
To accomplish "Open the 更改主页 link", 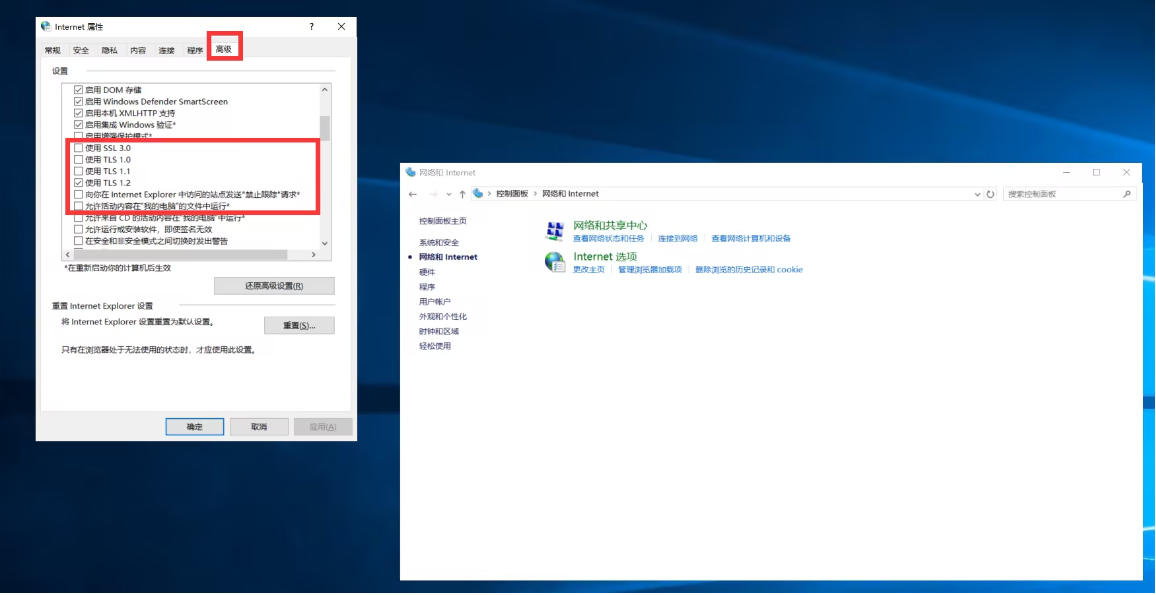I will (x=589, y=270).
